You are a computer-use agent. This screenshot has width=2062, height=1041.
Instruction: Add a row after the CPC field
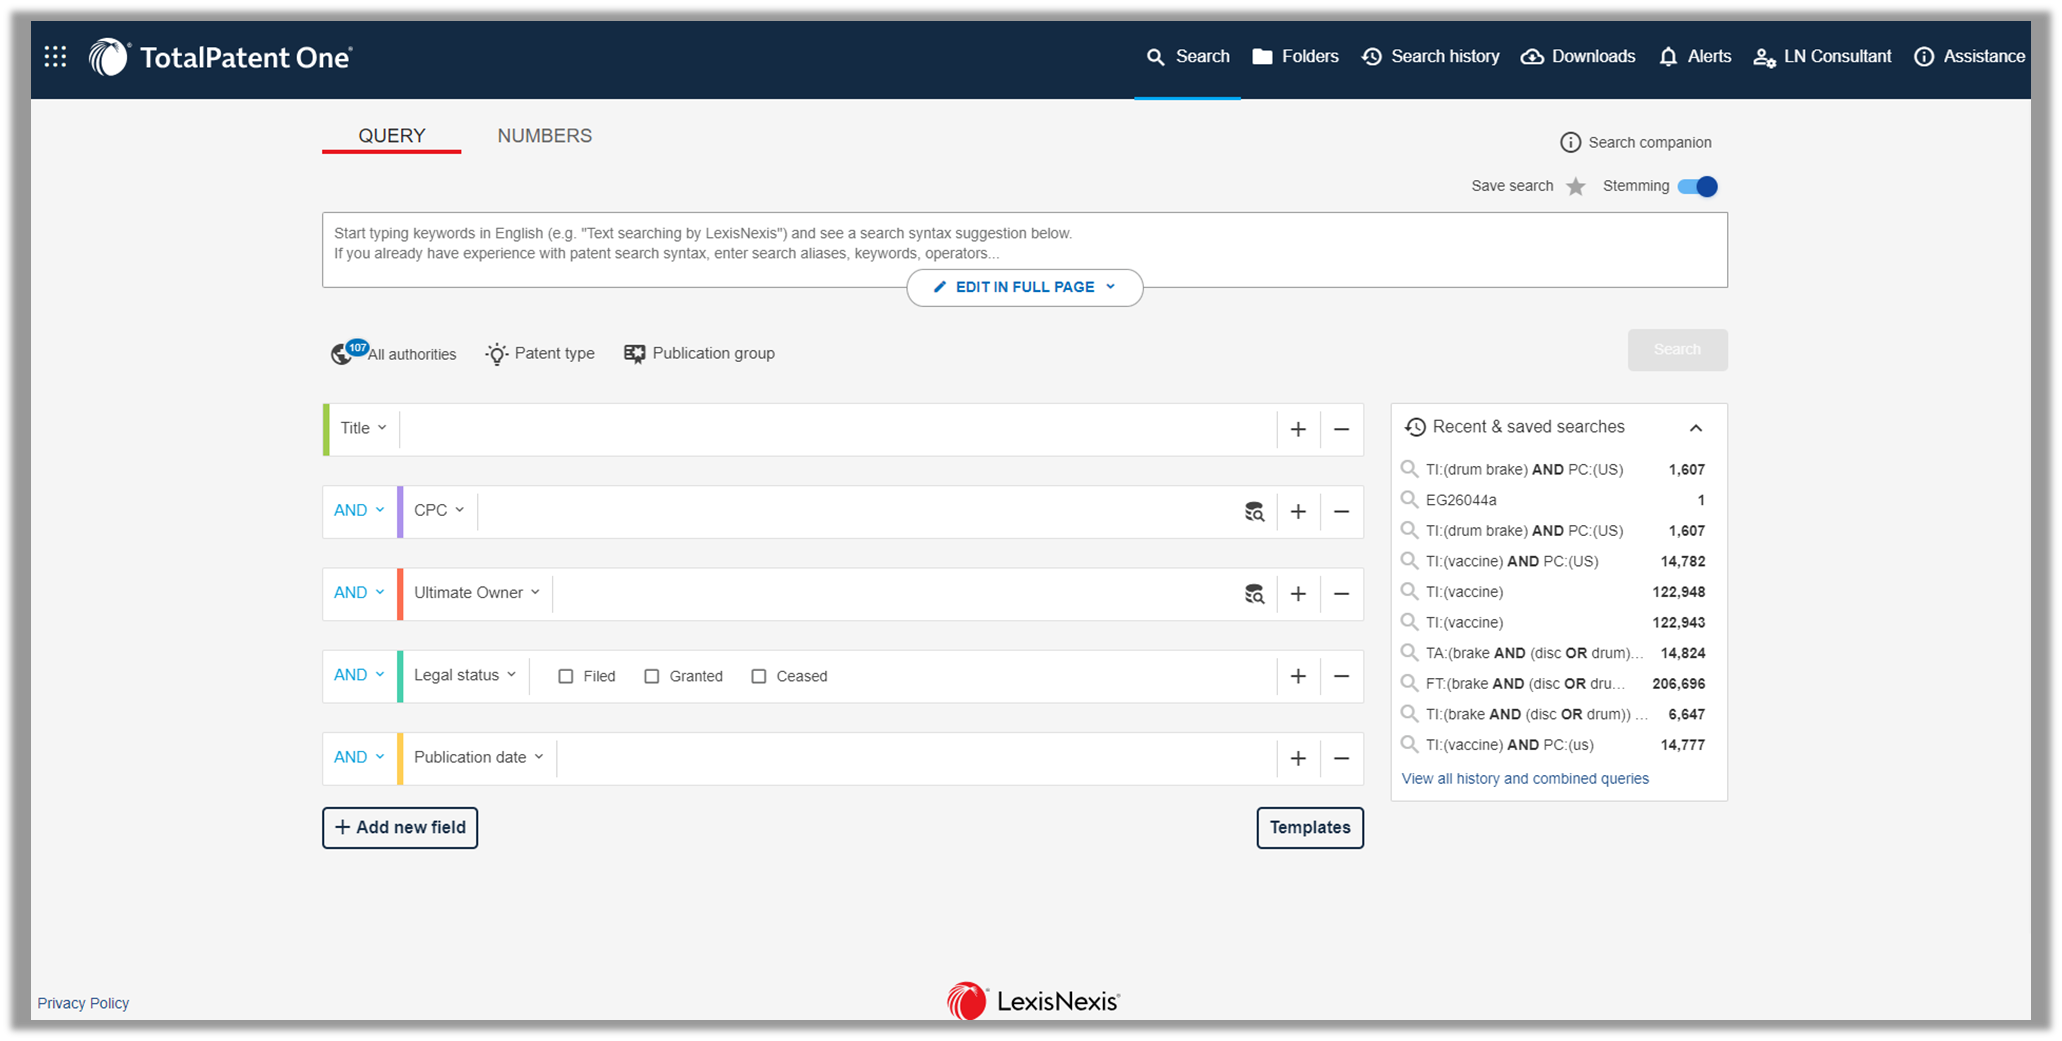point(1298,512)
